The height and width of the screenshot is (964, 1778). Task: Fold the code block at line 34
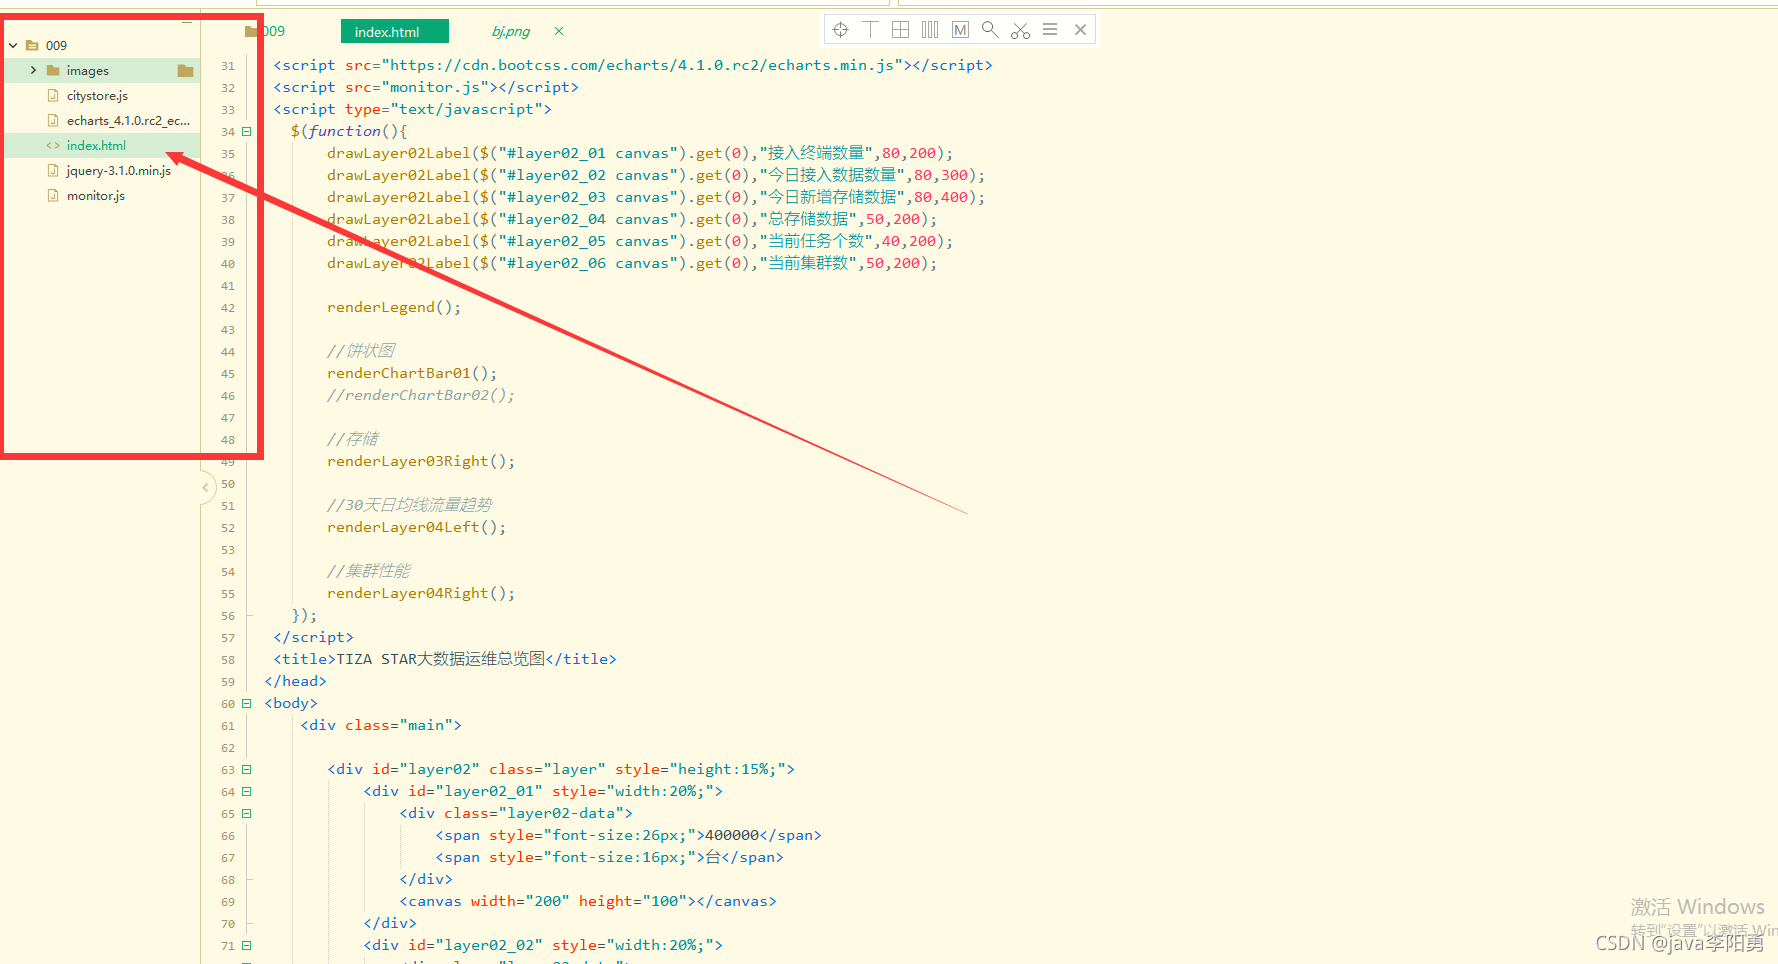click(x=247, y=131)
